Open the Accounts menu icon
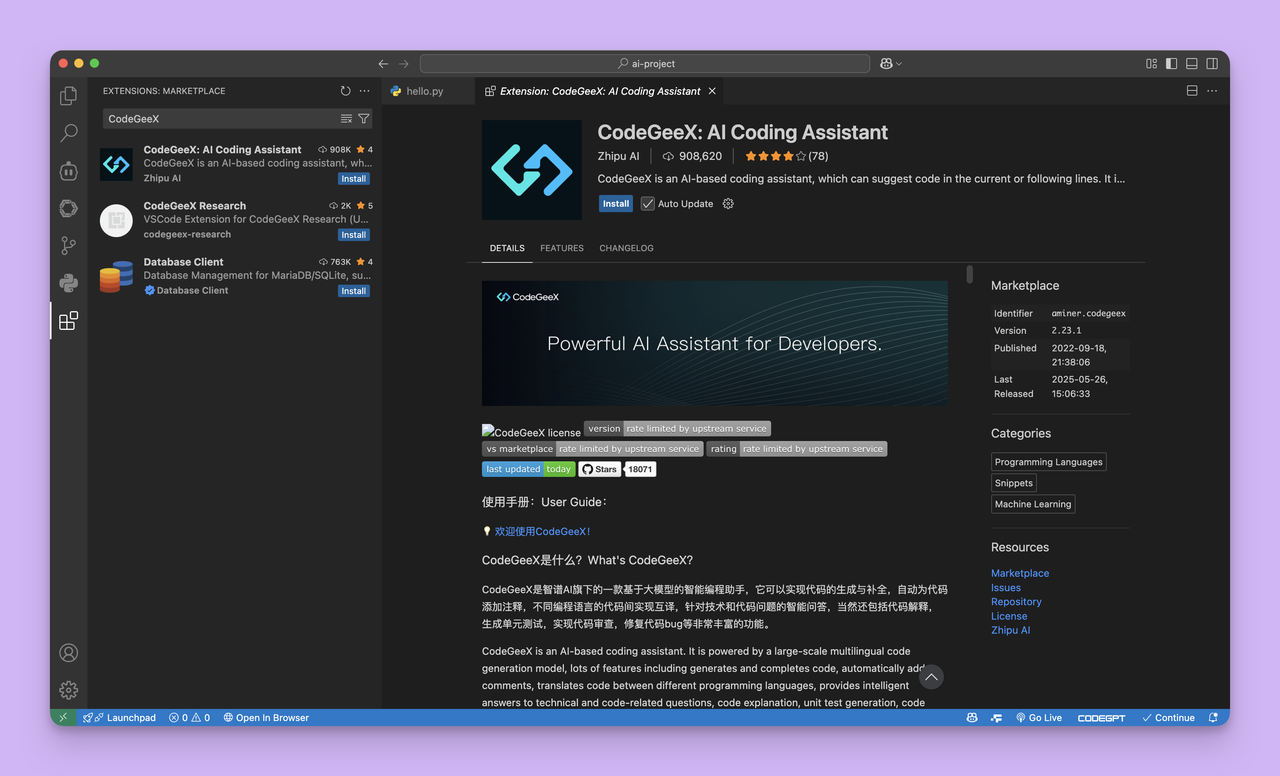 pos(68,653)
